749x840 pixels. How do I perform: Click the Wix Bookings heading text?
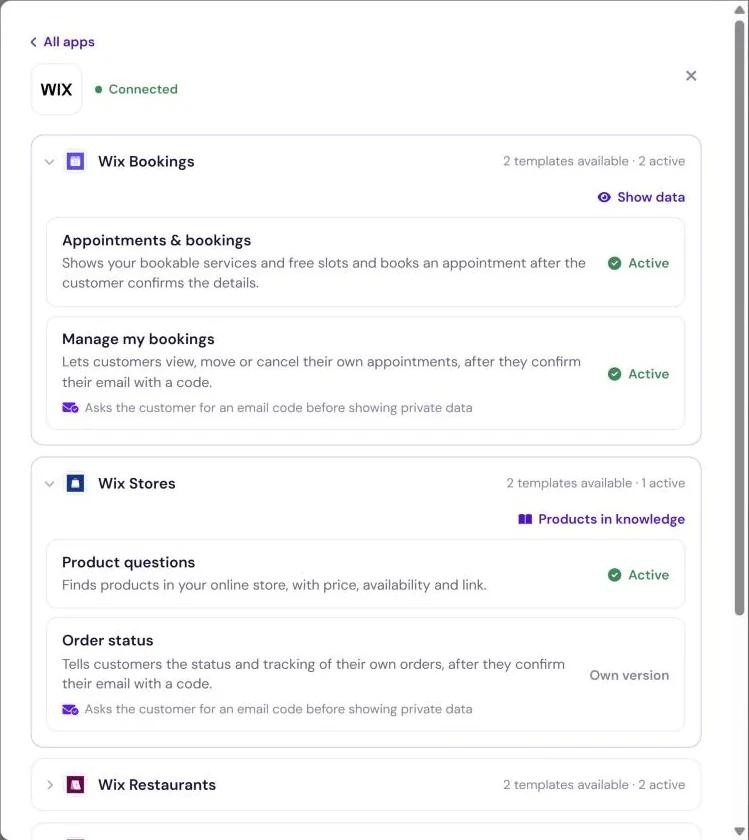pyautogui.click(x=146, y=161)
